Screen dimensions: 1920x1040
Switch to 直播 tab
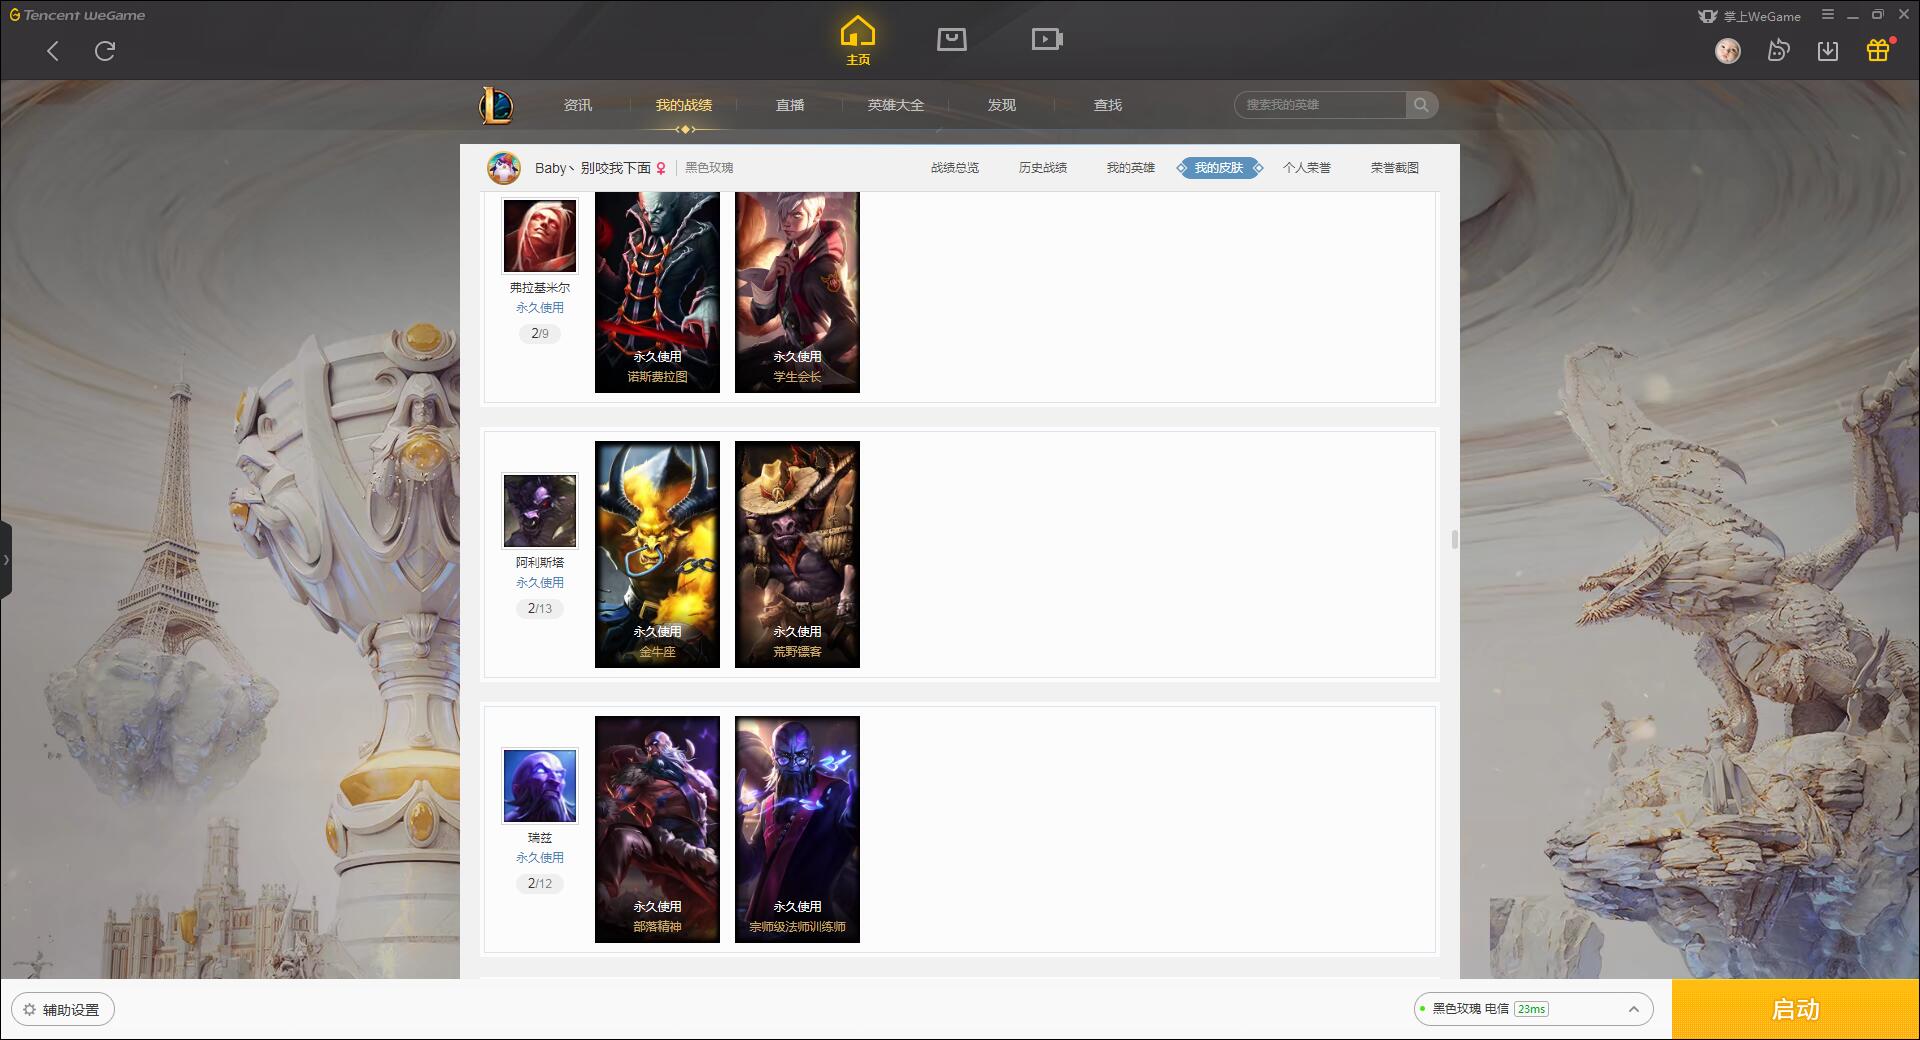(x=790, y=105)
